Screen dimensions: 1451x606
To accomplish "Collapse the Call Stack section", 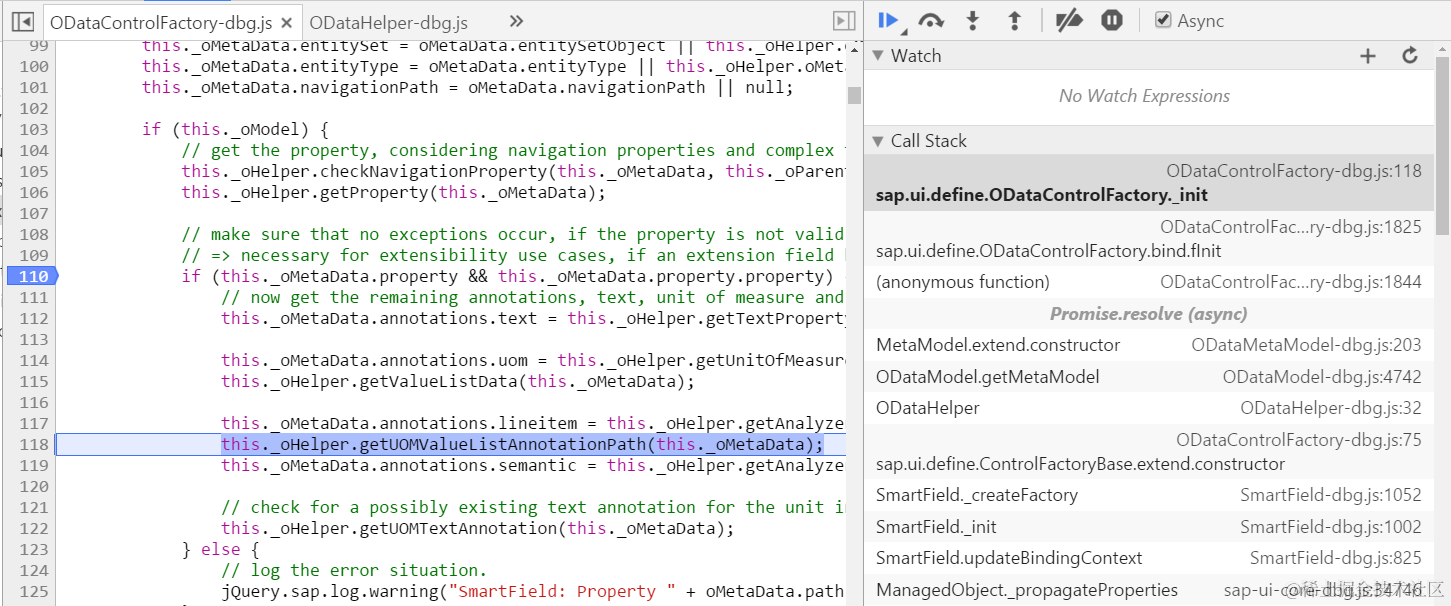I will 878,141.
